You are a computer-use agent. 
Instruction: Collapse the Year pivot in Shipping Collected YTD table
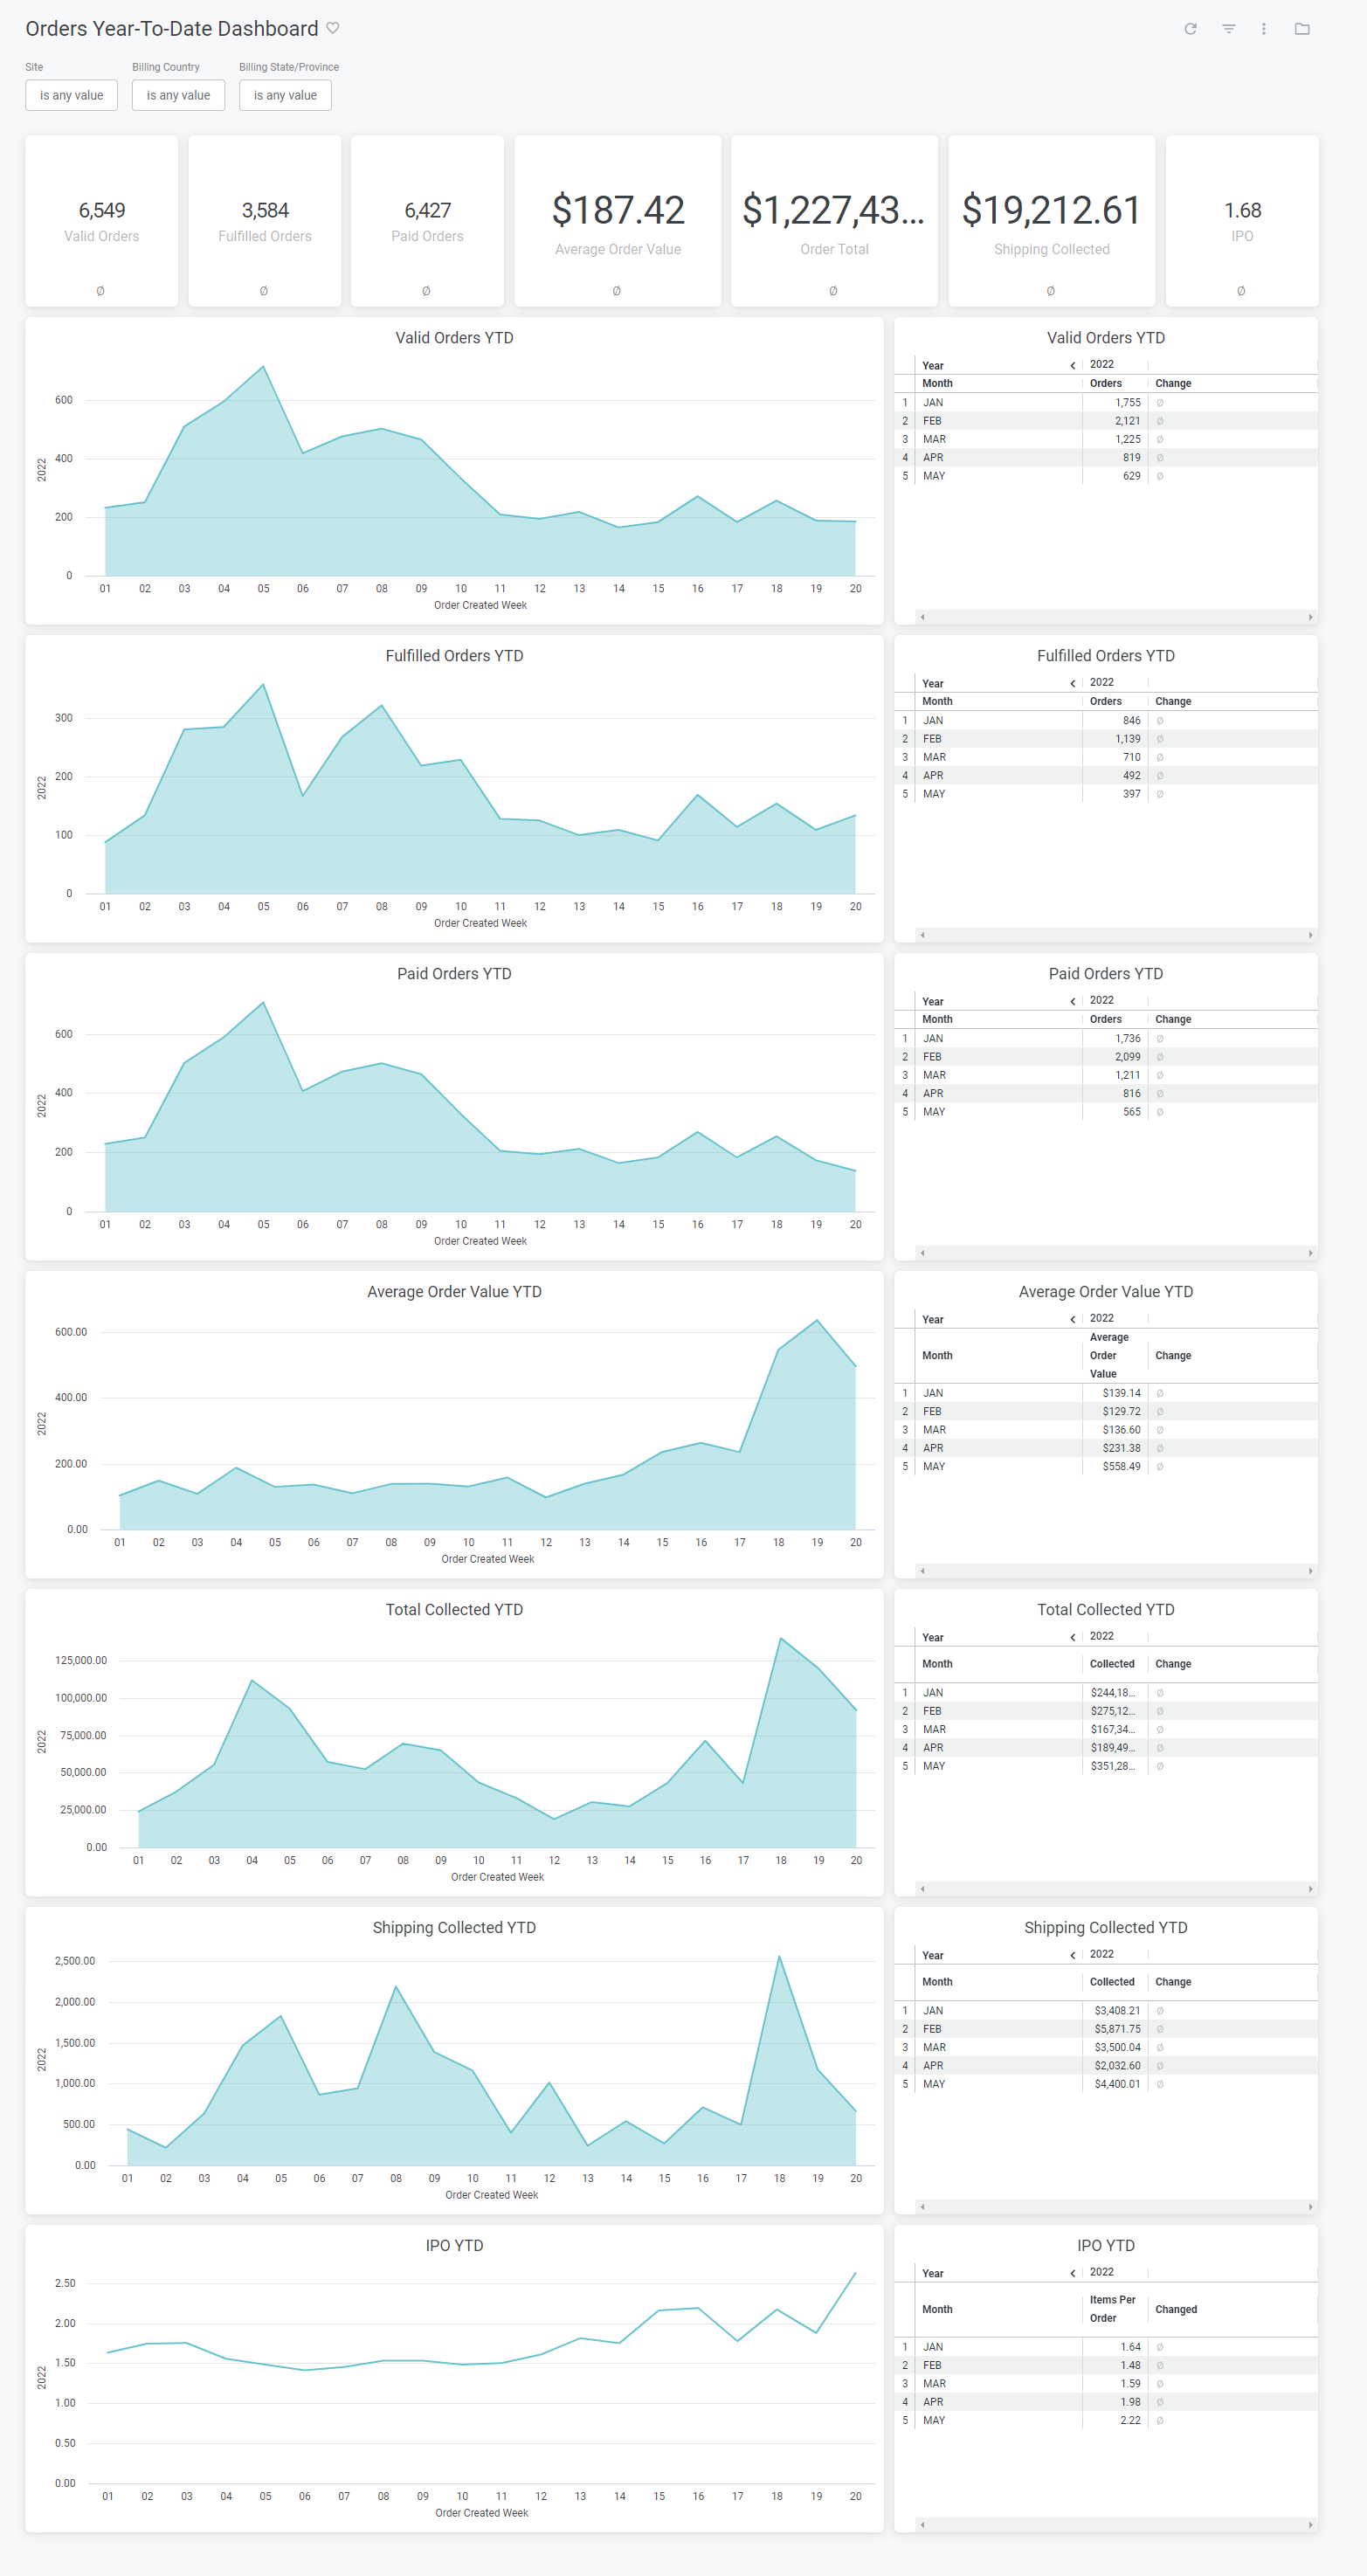[1073, 1955]
